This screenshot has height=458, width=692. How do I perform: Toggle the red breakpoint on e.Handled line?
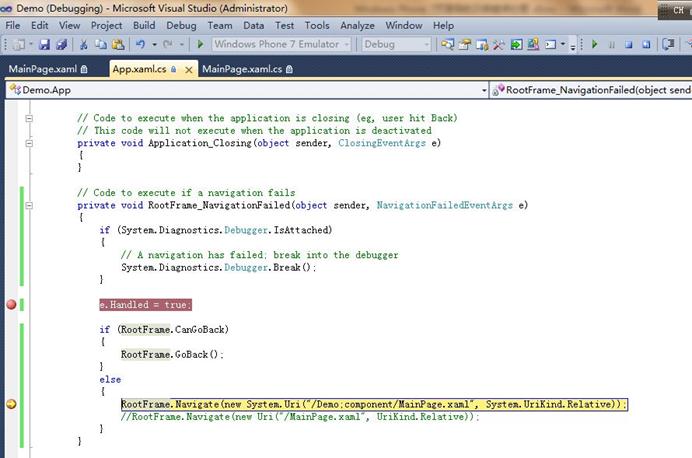[x=11, y=305]
